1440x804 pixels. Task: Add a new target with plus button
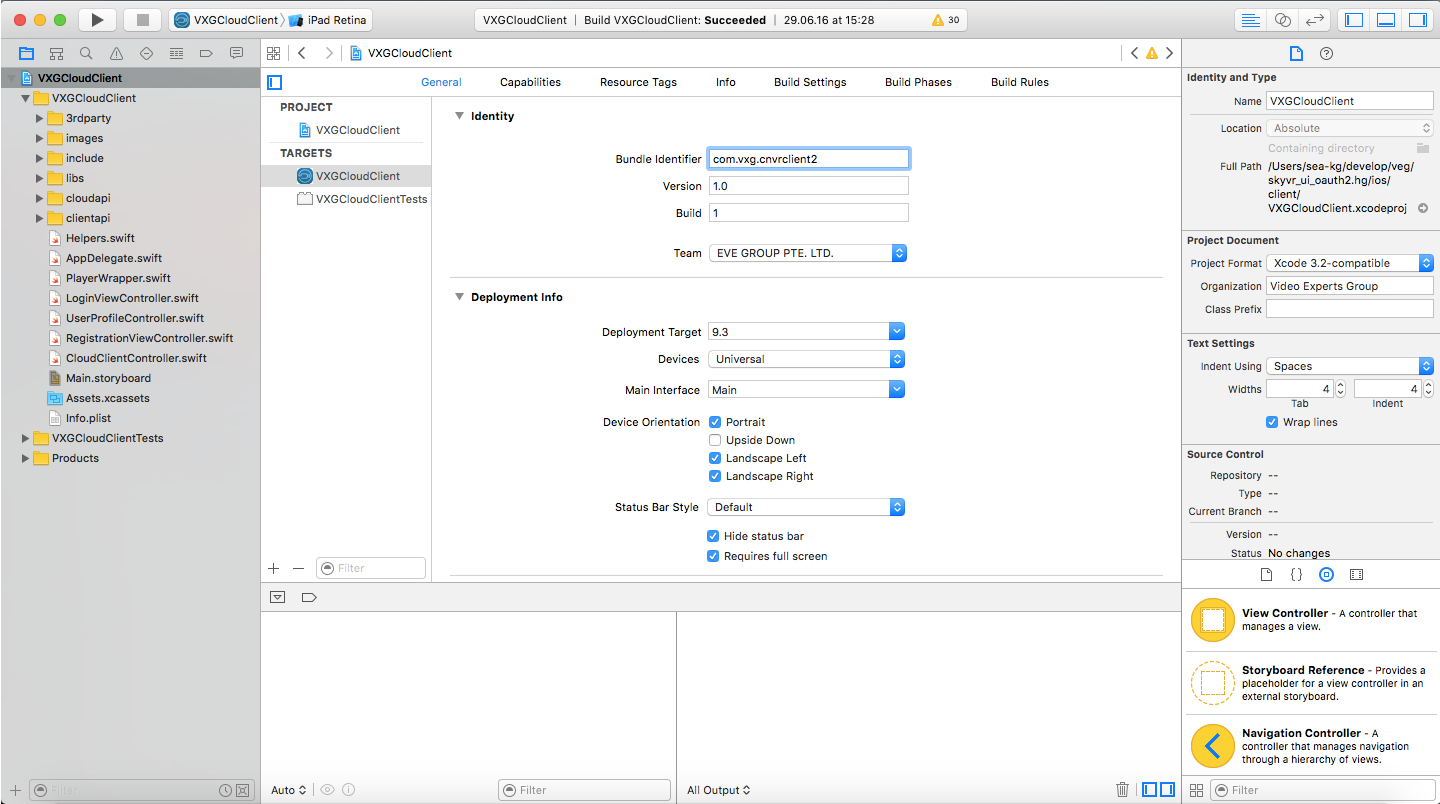click(x=274, y=568)
